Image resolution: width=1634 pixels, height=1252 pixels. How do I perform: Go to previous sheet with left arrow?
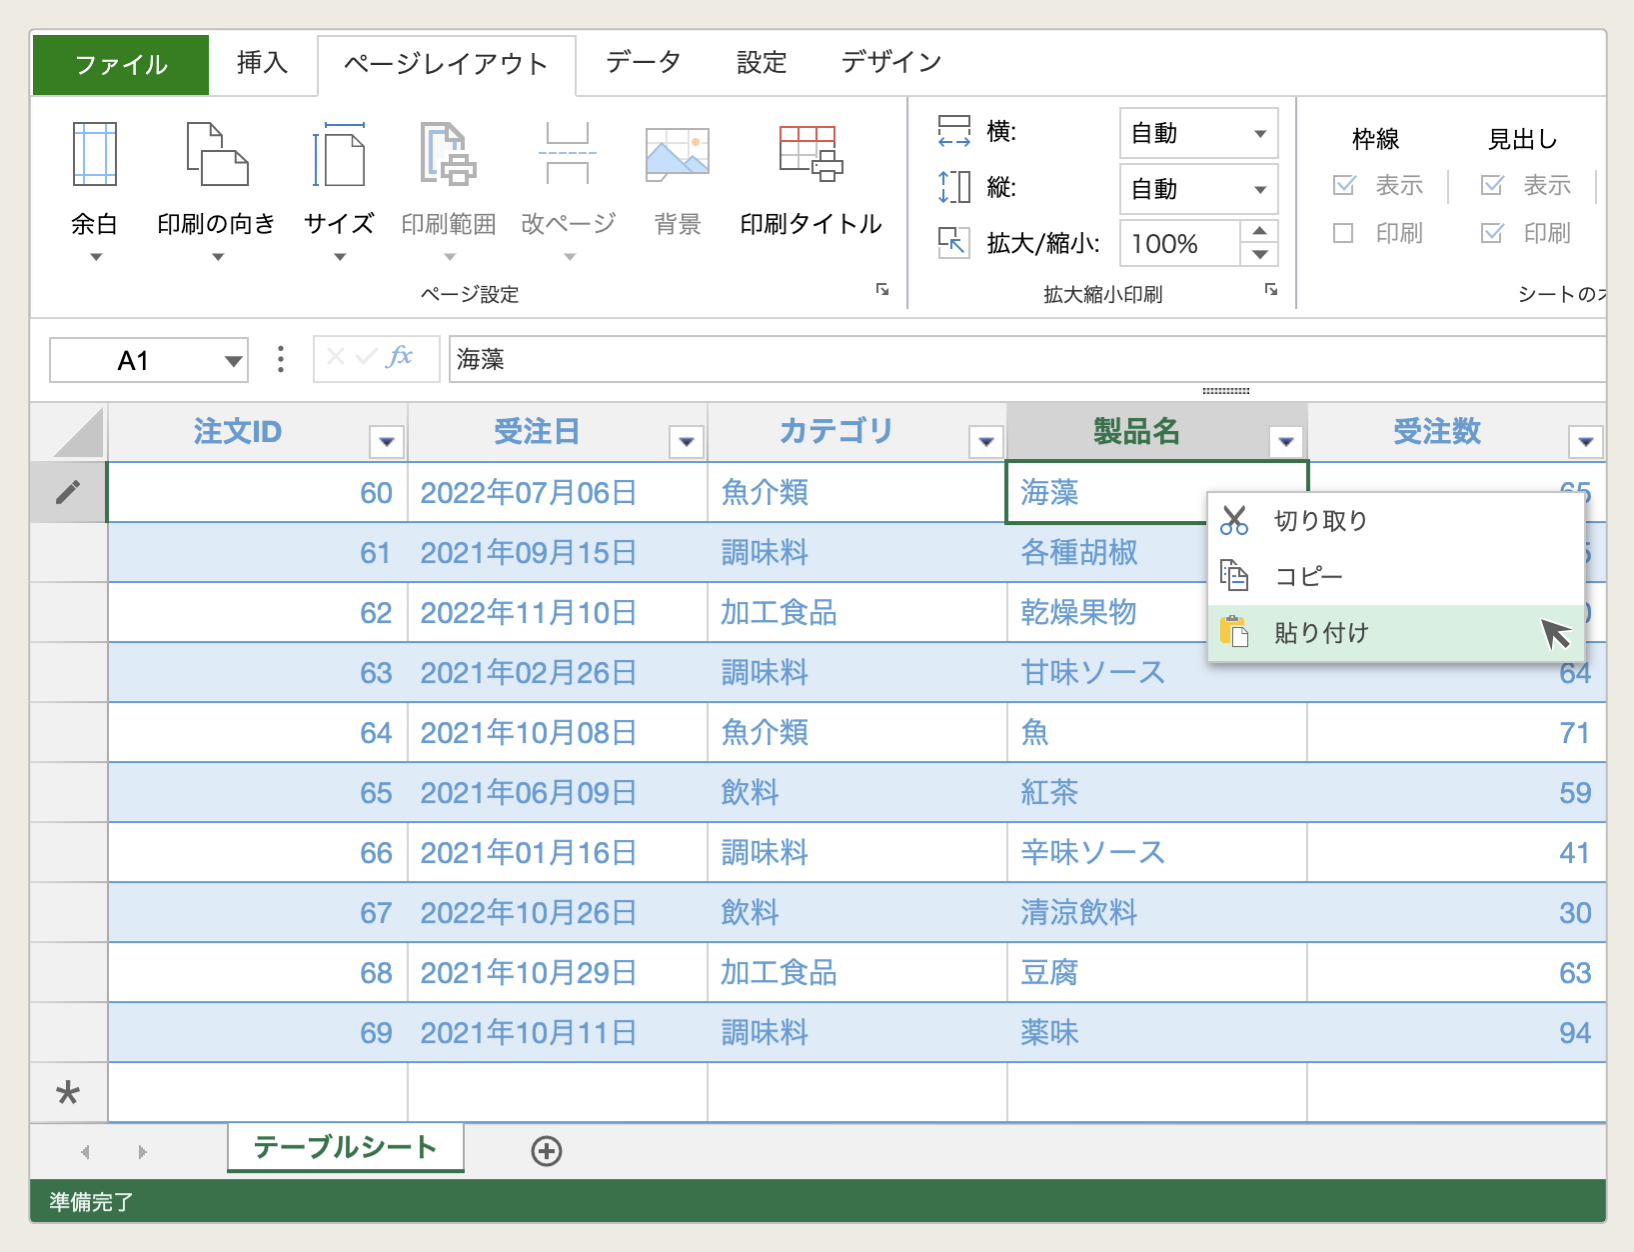(x=86, y=1152)
